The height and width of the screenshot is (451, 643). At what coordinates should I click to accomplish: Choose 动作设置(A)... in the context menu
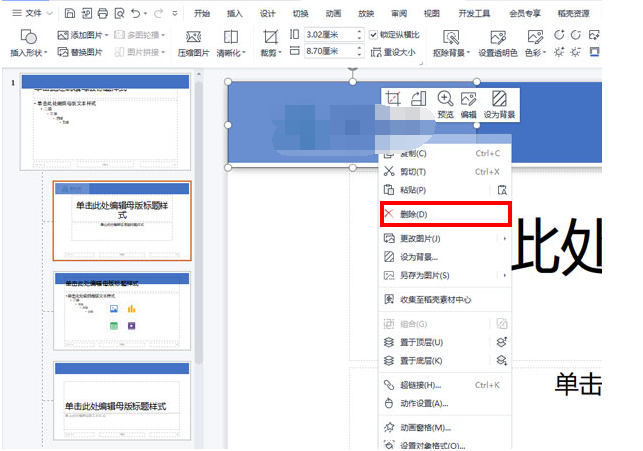coord(445,403)
